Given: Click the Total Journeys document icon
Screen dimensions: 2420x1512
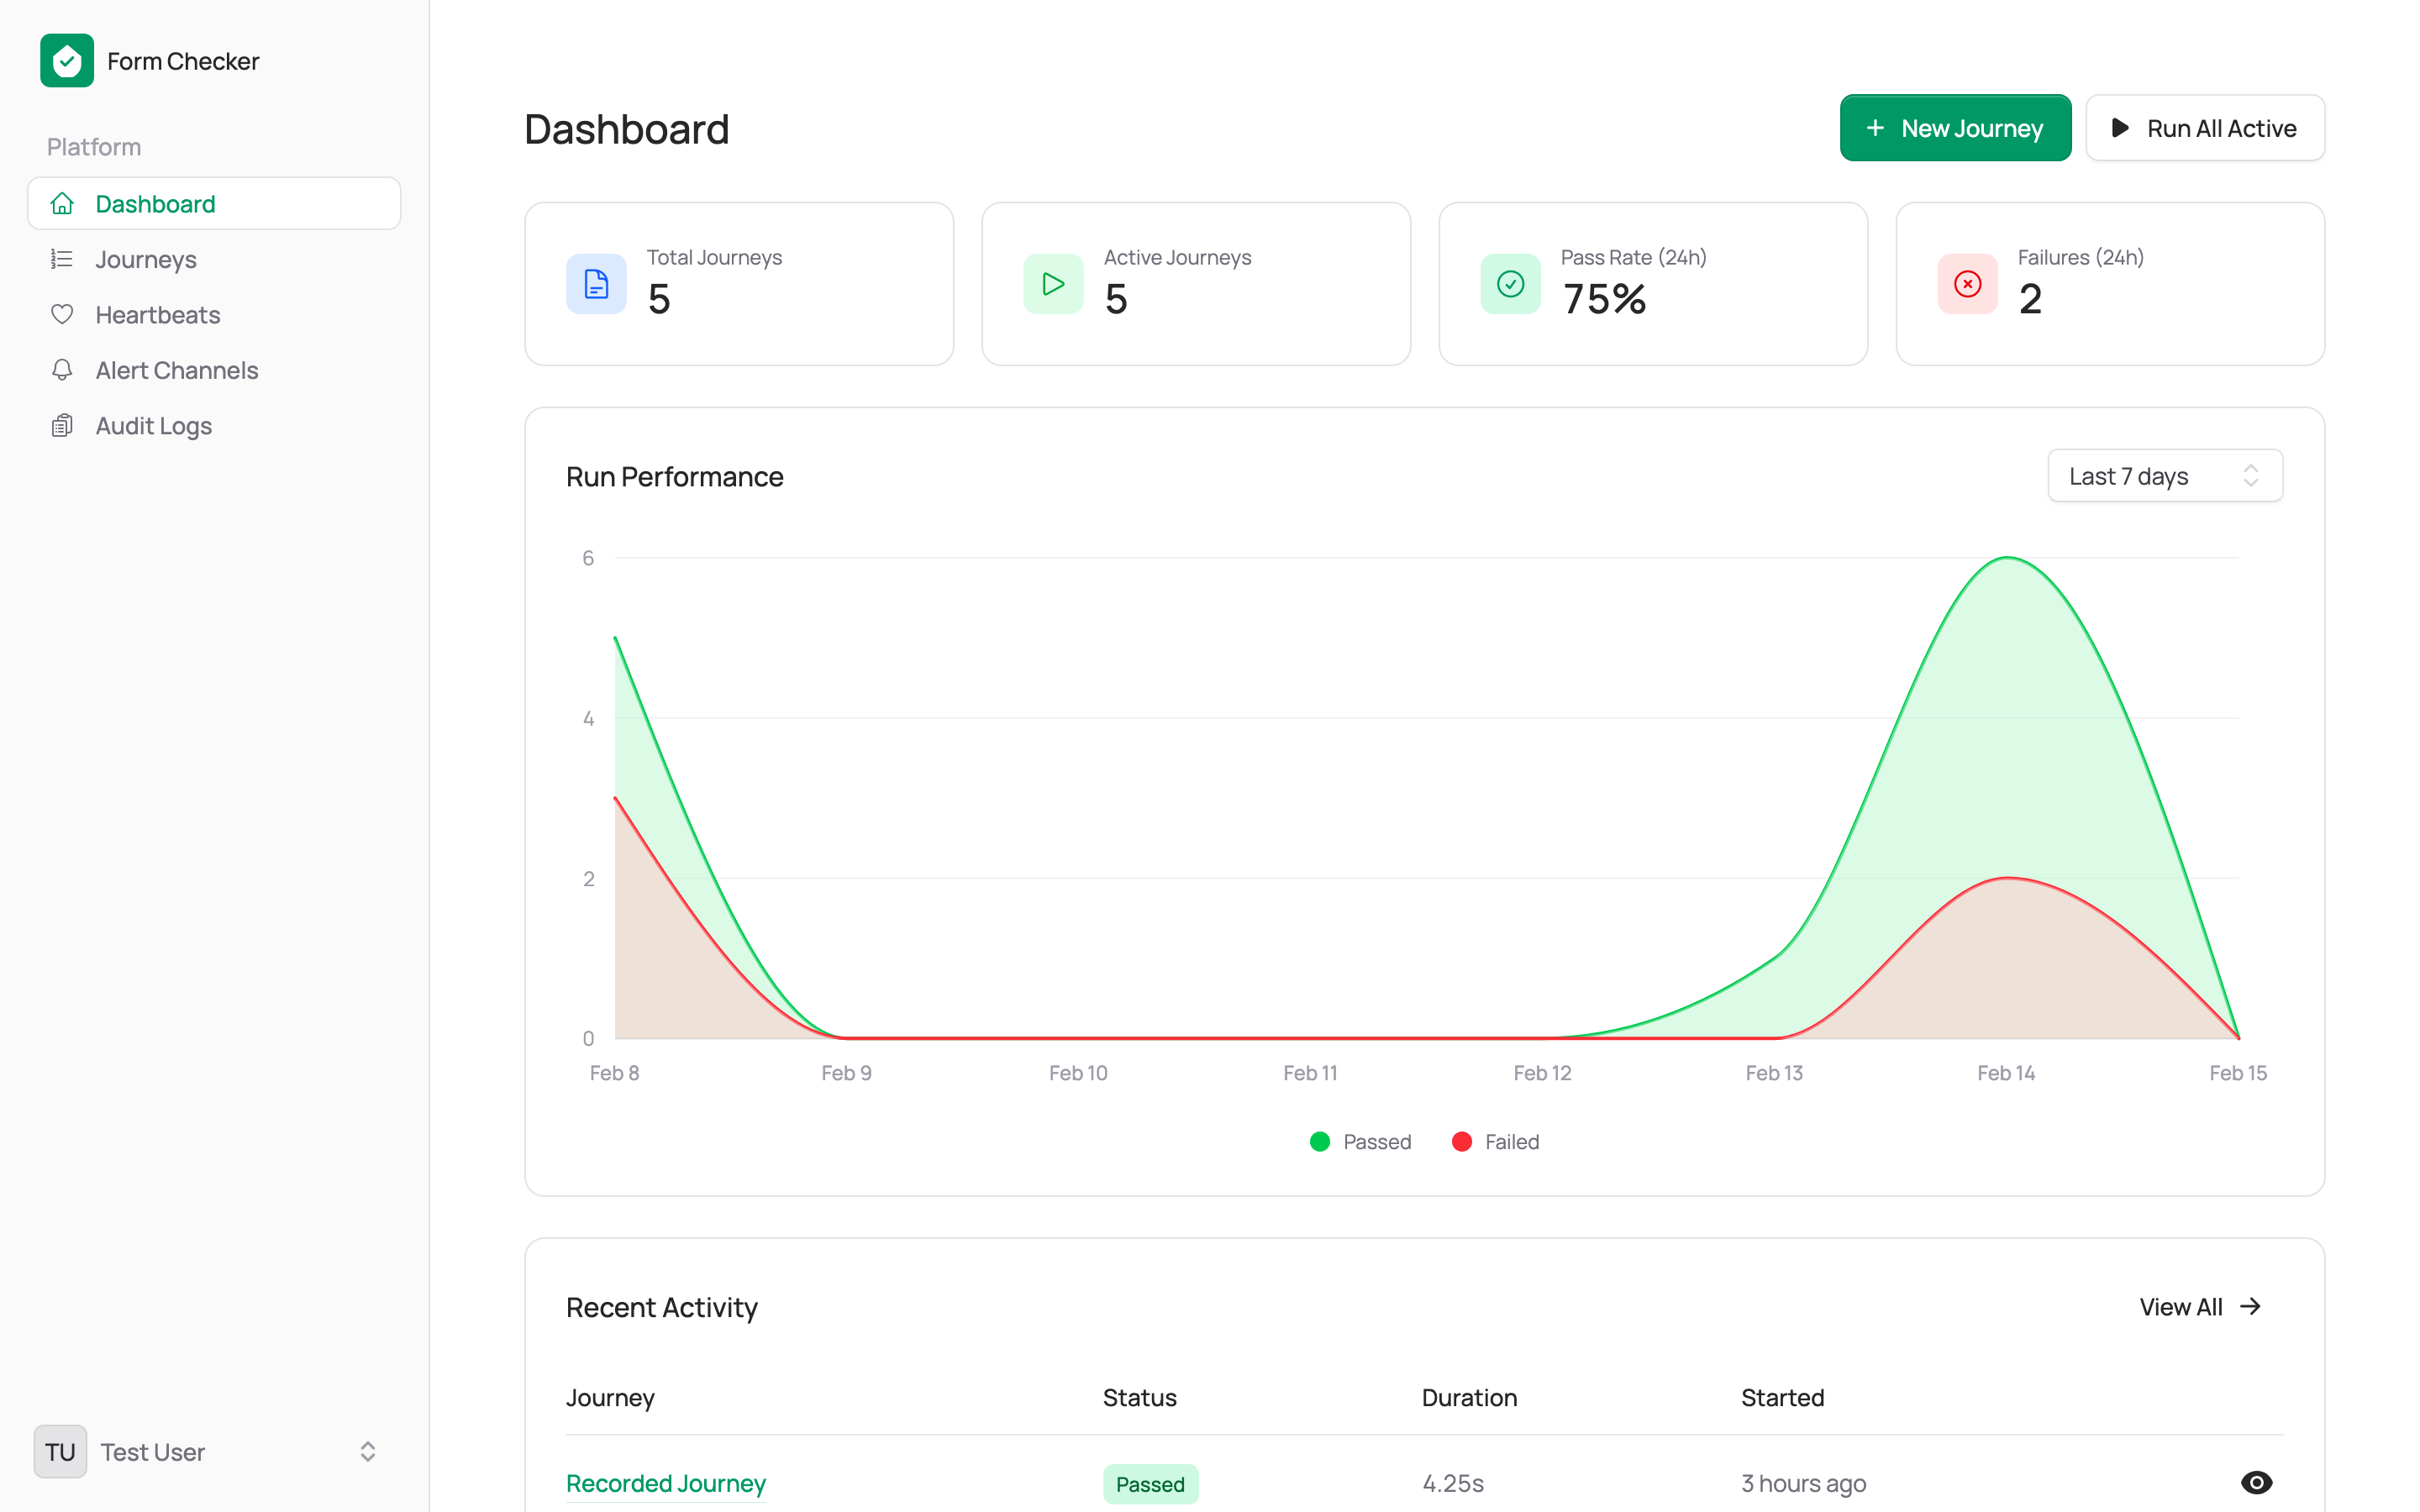Looking at the screenshot, I should point(596,284).
